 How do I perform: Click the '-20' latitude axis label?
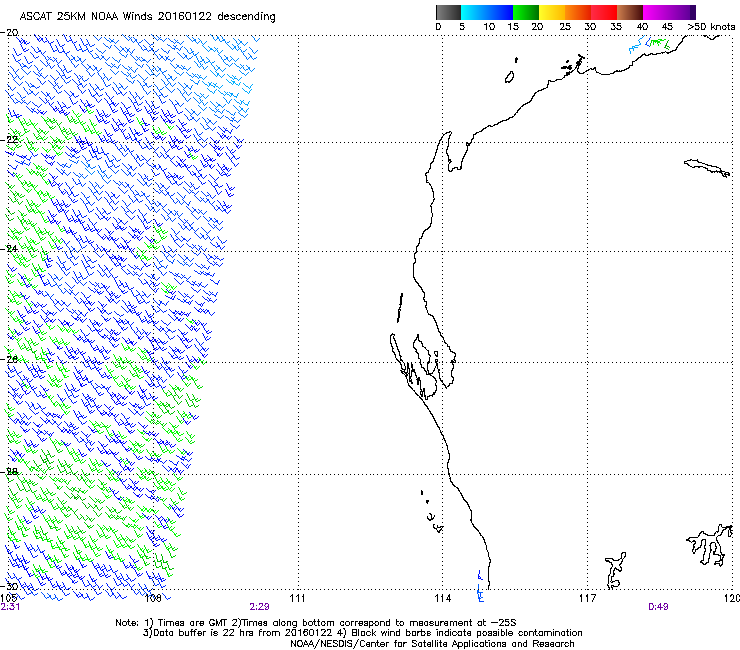pos(9,33)
